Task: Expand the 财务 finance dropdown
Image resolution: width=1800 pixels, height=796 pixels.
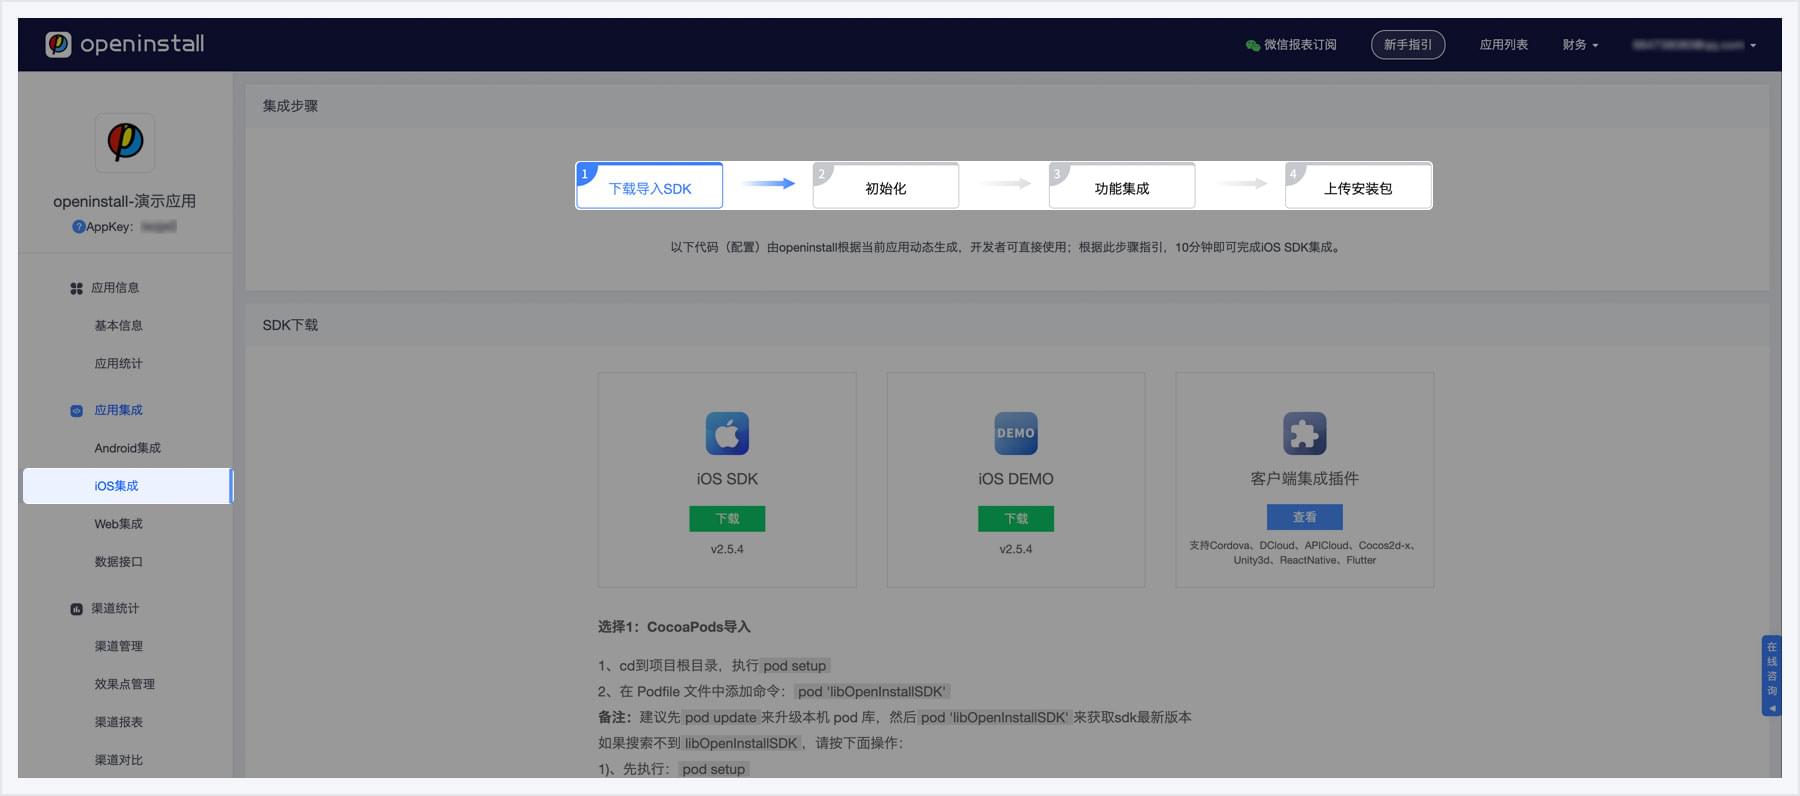Action: click(x=1580, y=45)
